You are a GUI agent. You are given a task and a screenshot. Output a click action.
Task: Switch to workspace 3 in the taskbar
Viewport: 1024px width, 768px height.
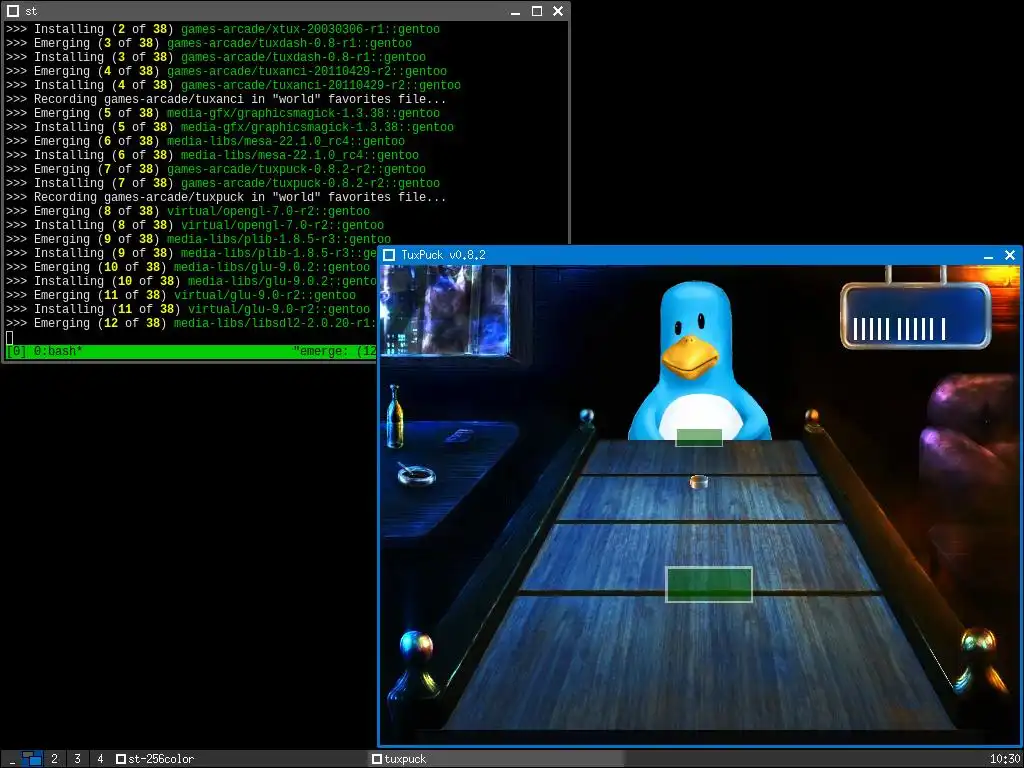[x=77, y=759]
